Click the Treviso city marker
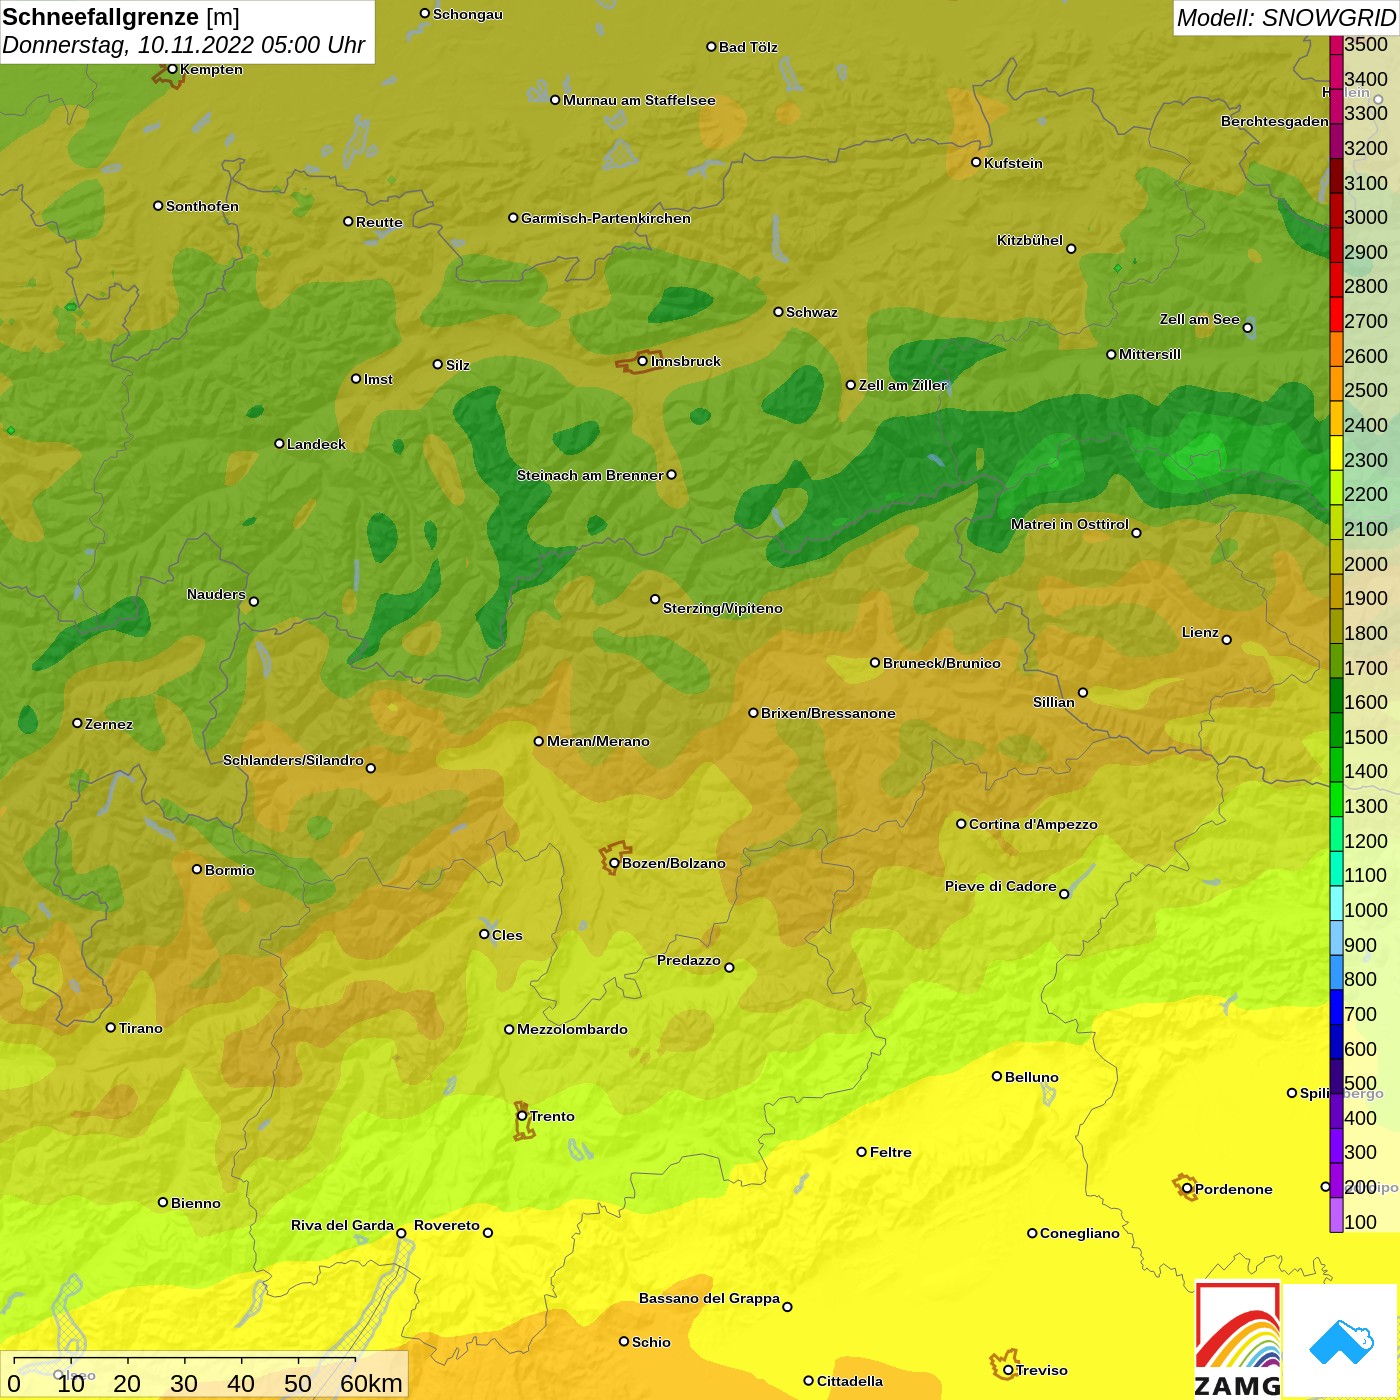Screen dimensions: 1400x1400 pos(1008,1370)
